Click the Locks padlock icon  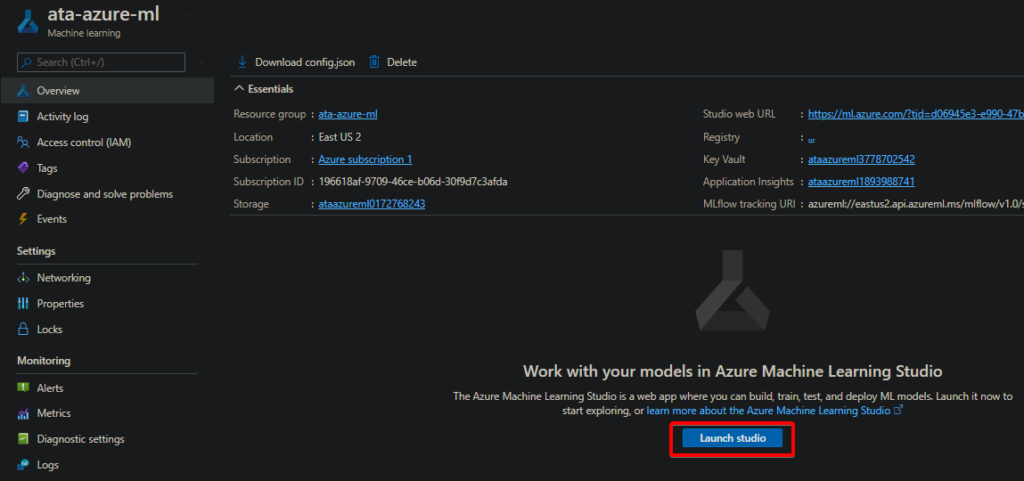click(24, 330)
